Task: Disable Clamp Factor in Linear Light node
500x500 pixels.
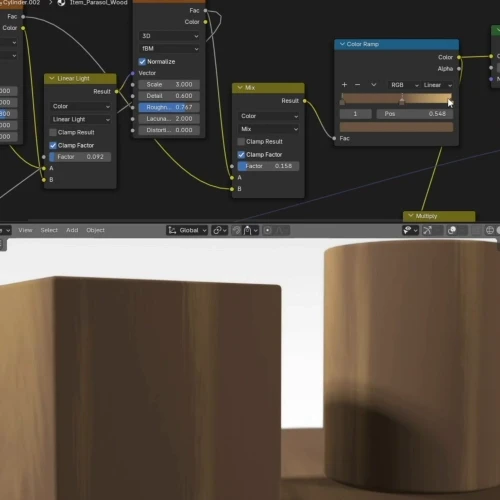Action: [53, 145]
